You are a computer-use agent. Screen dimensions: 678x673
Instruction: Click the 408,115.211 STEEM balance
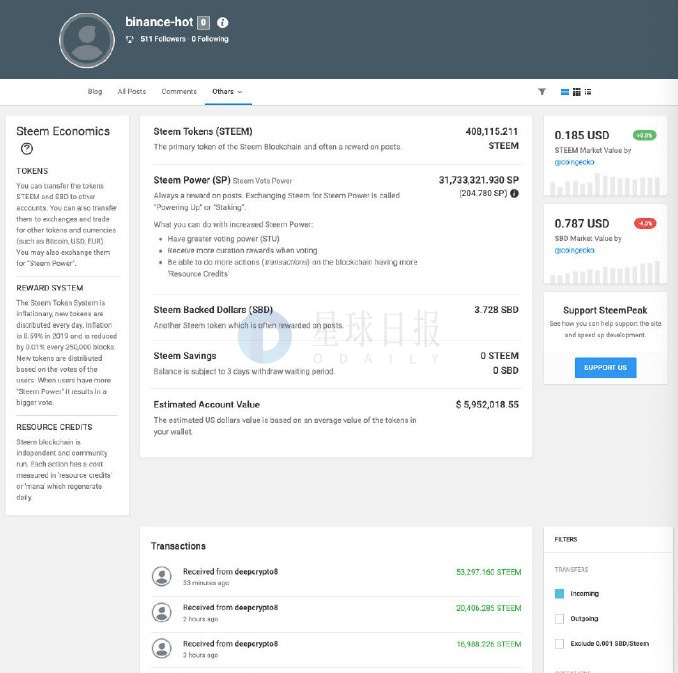pos(492,138)
